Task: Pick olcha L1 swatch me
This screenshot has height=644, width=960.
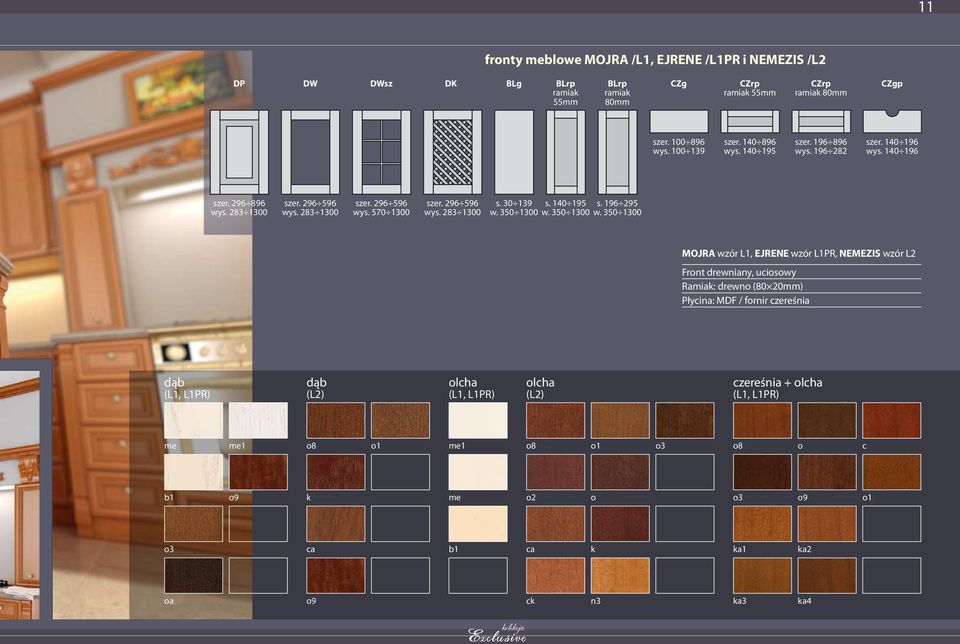Action: (478, 472)
